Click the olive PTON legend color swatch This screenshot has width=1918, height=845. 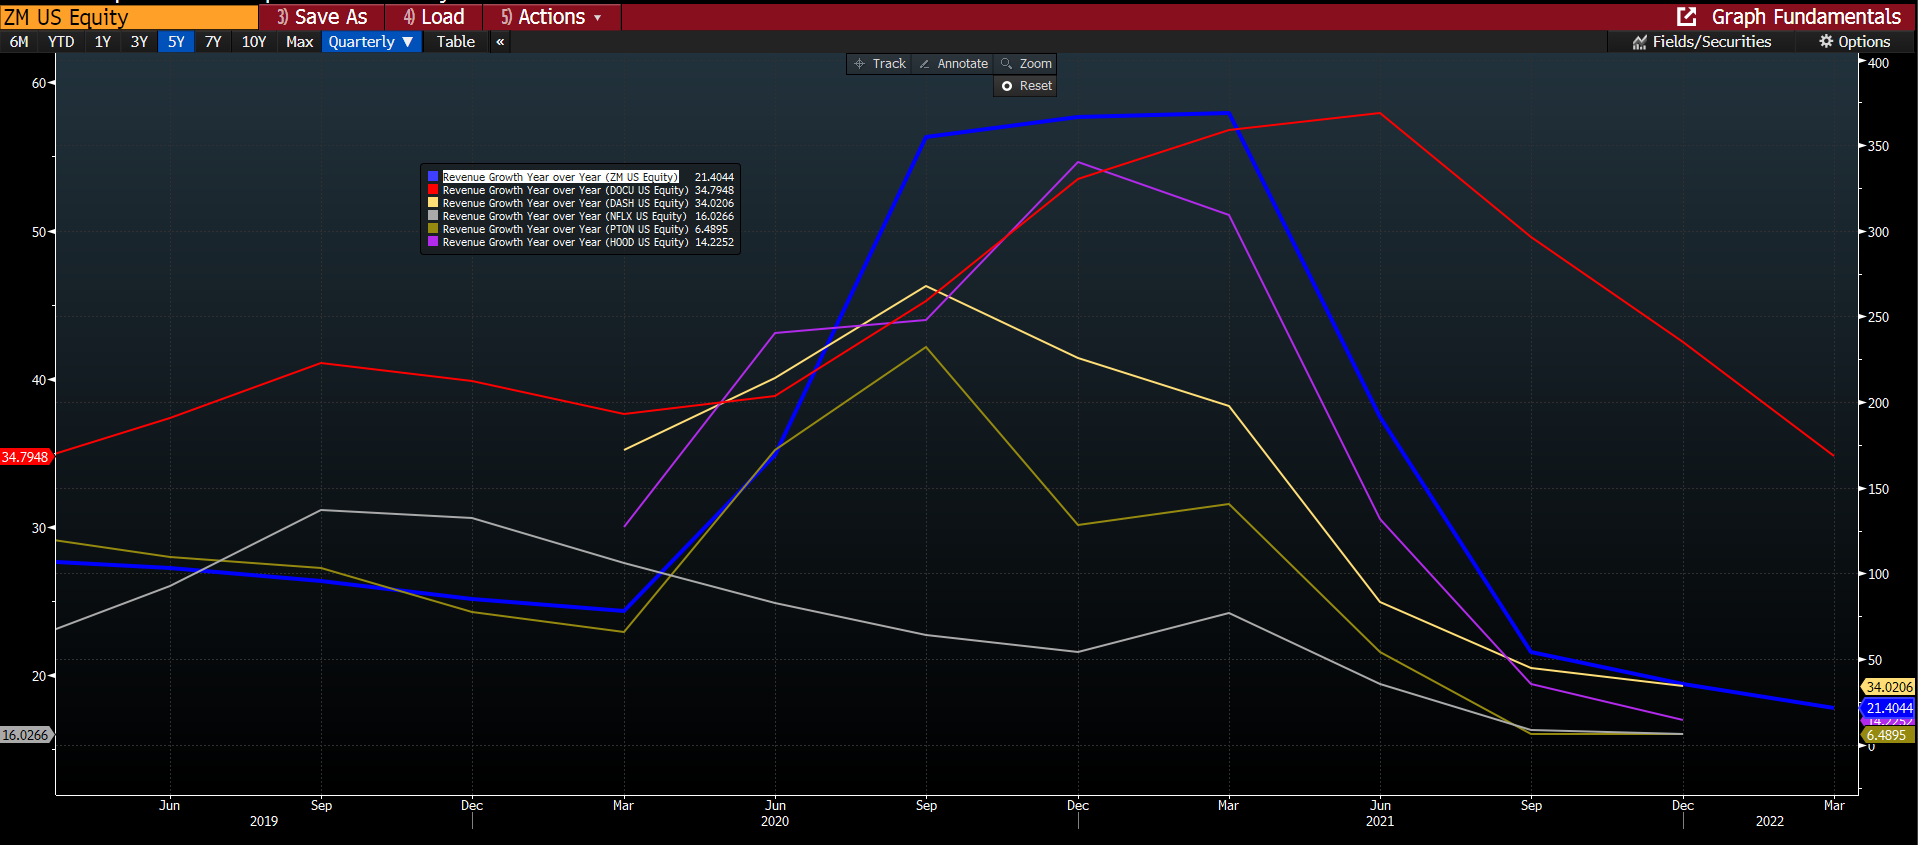[433, 228]
